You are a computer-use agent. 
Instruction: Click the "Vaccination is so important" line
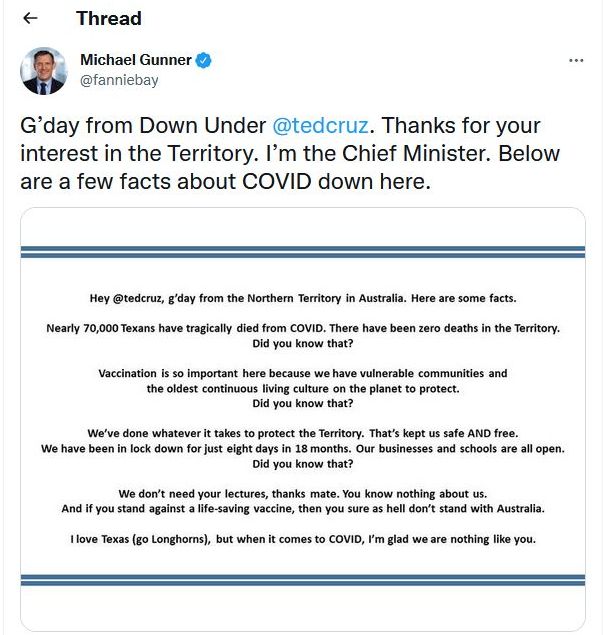point(302,373)
